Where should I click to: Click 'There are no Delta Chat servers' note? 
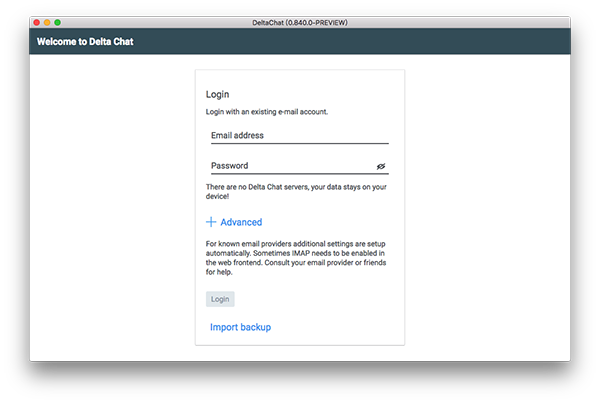296,191
